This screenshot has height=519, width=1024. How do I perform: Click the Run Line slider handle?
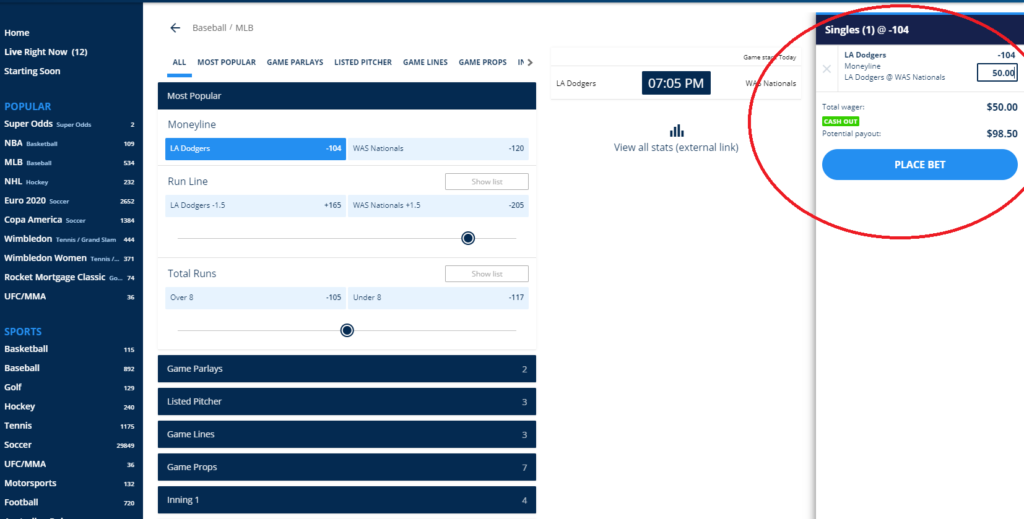click(468, 238)
